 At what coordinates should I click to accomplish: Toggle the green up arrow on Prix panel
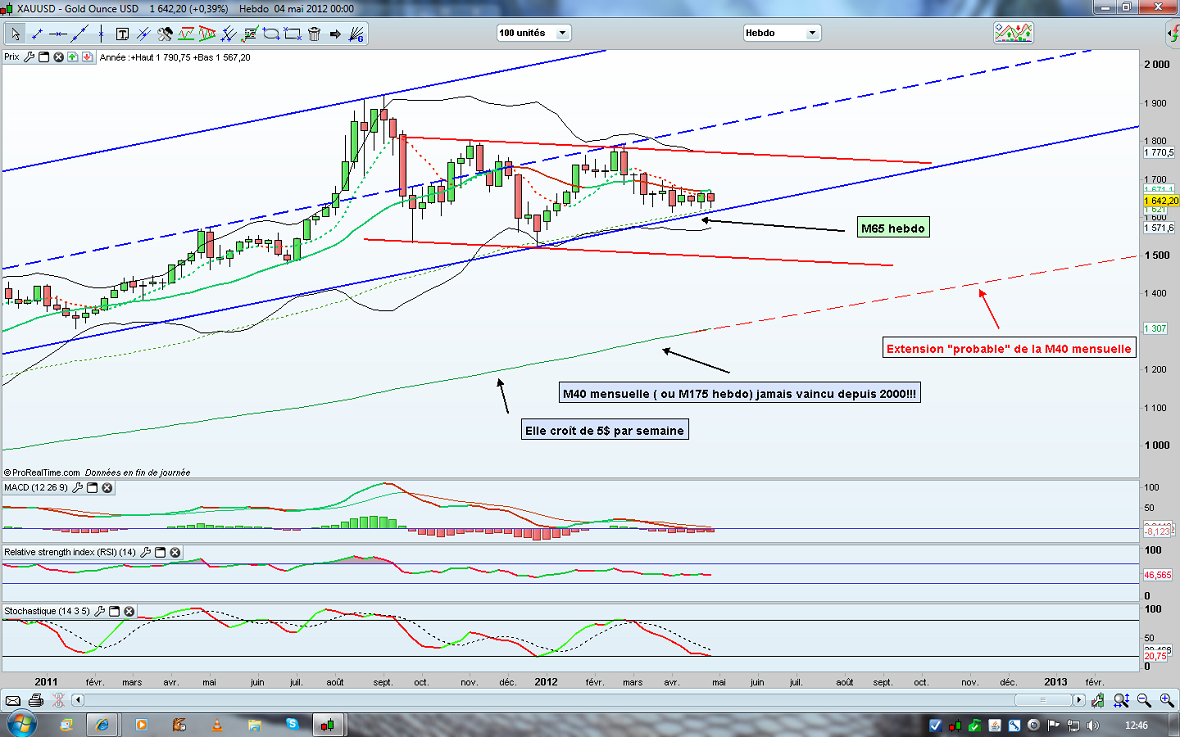click(73, 57)
